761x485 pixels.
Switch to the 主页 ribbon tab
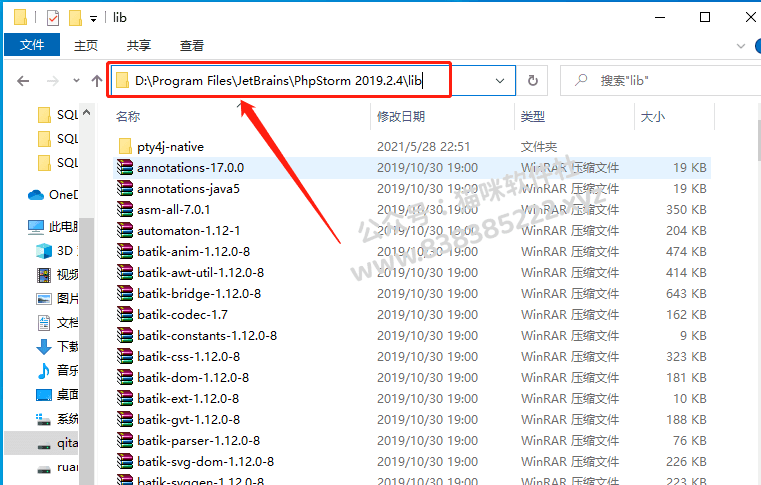point(86,46)
